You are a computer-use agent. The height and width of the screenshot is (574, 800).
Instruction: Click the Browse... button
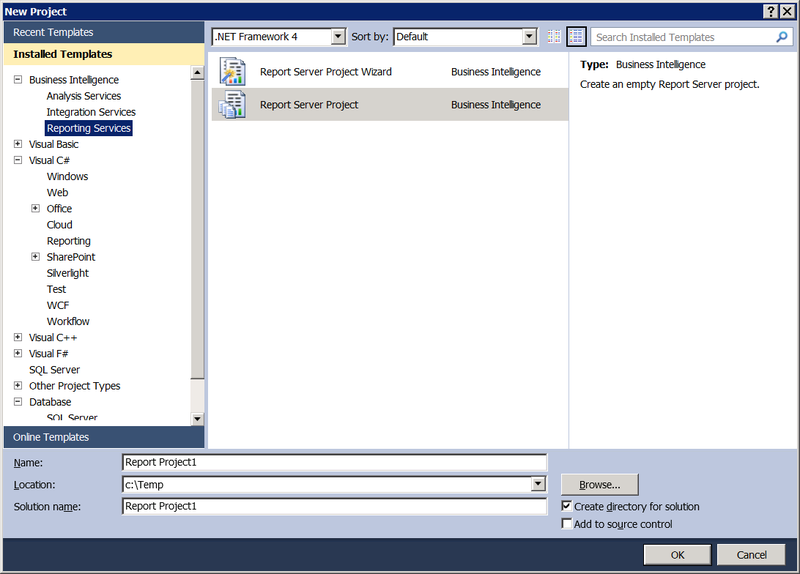[599, 485]
